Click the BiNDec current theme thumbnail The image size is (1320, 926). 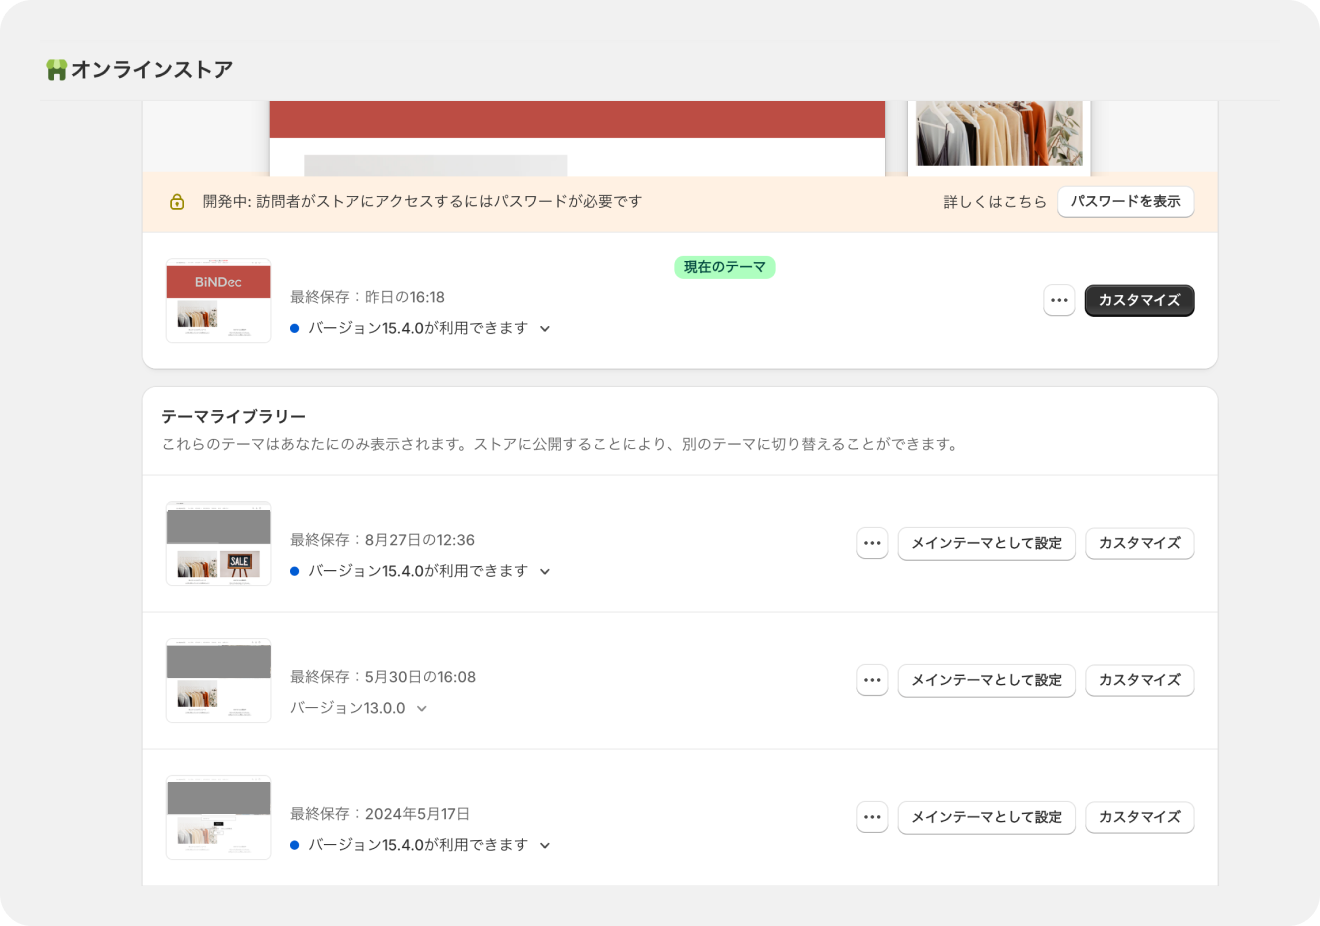click(x=218, y=300)
